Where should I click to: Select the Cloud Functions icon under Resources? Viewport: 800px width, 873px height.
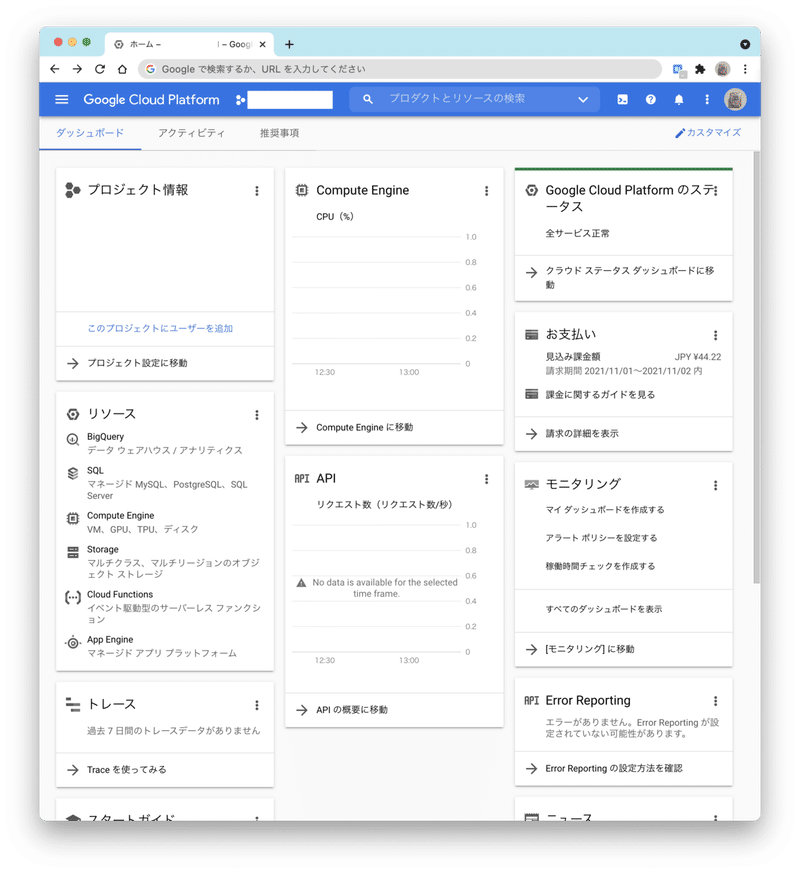tap(71, 596)
